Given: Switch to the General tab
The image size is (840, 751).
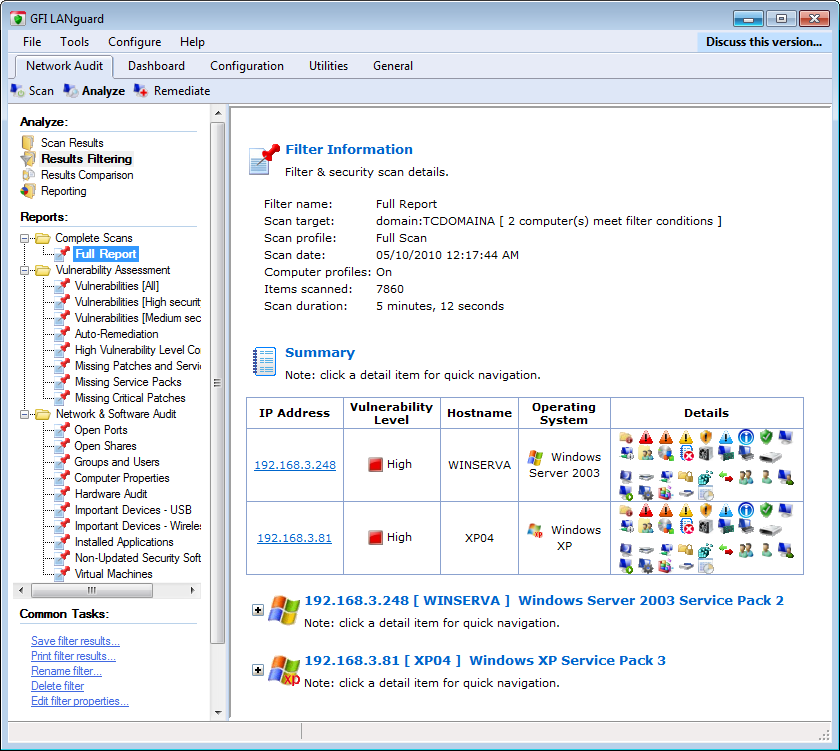Looking at the screenshot, I should pos(393,66).
